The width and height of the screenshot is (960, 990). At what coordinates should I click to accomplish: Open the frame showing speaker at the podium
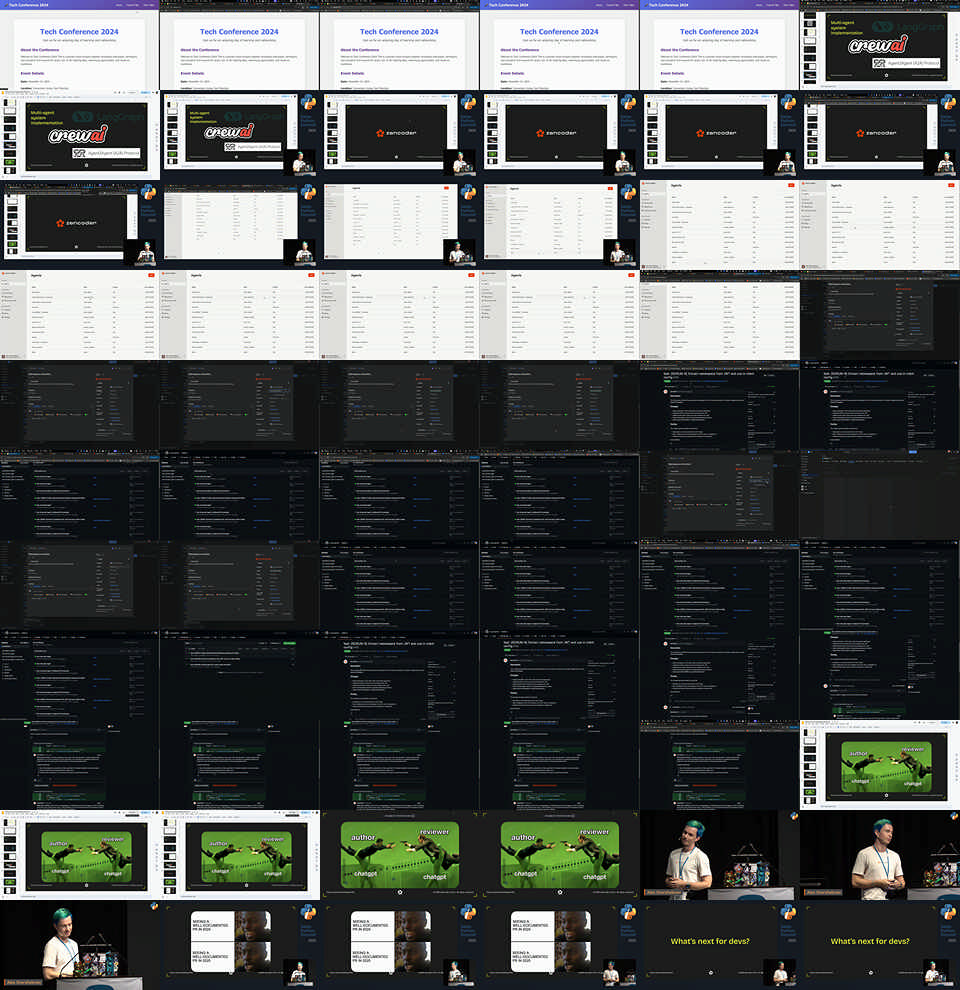tap(80, 945)
